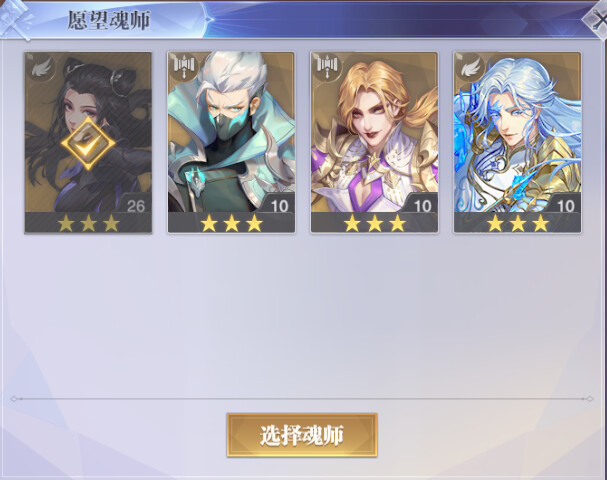Click the three-star rating under the black-haired character
This screenshot has width=607, height=480.
(88, 223)
